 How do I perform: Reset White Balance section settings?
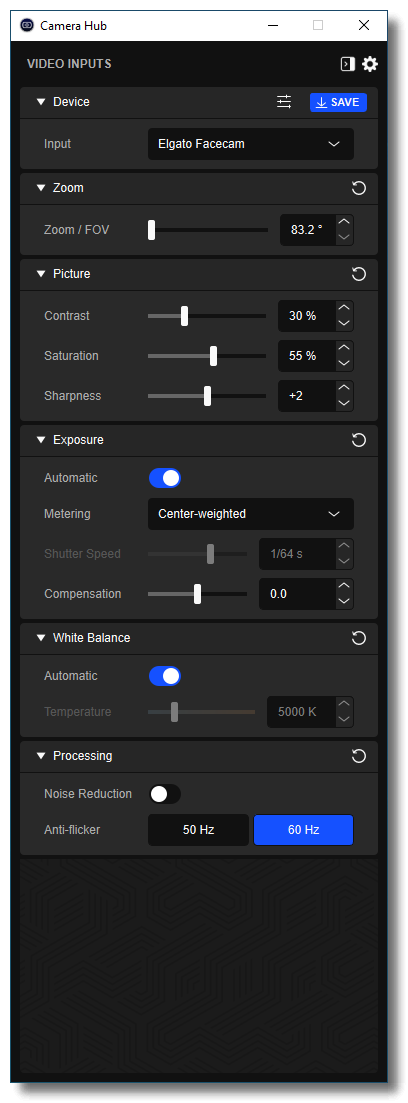pyautogui.click(x=359, y=638)
